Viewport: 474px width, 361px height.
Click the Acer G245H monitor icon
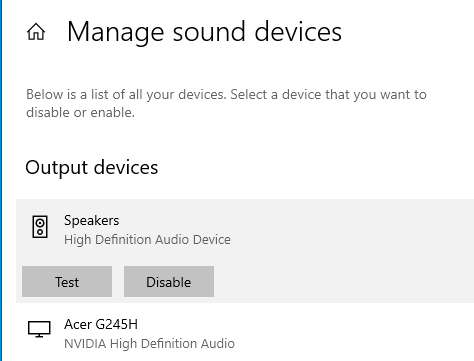click(39, 329)
